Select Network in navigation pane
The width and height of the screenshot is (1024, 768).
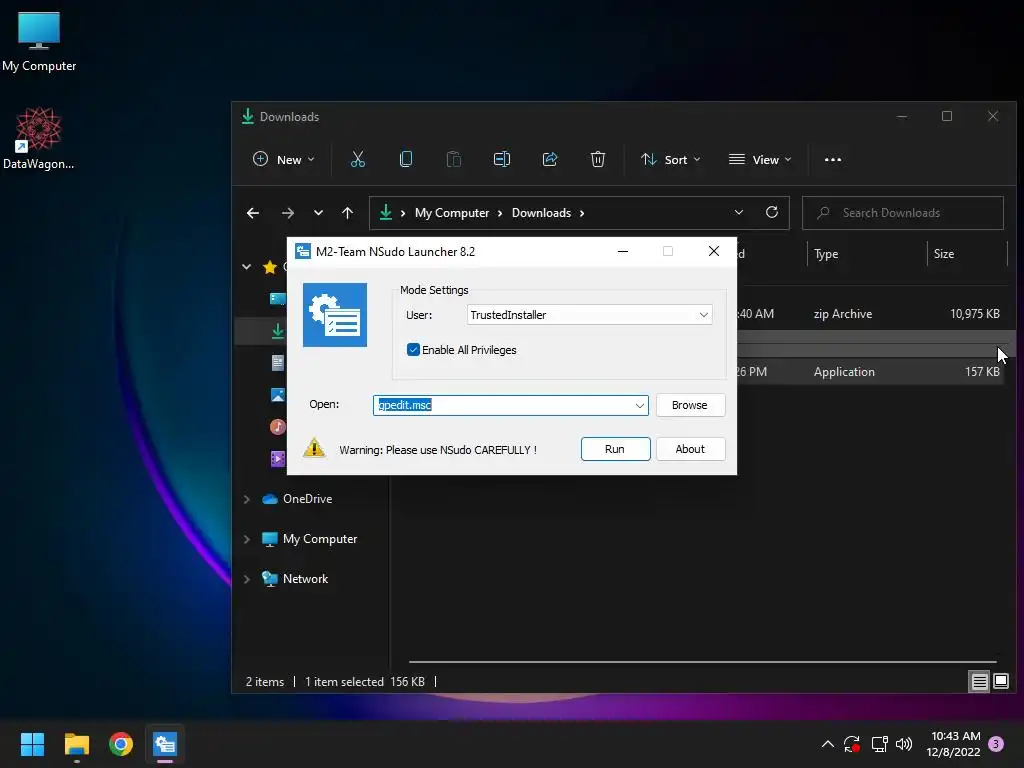point(306,579)
